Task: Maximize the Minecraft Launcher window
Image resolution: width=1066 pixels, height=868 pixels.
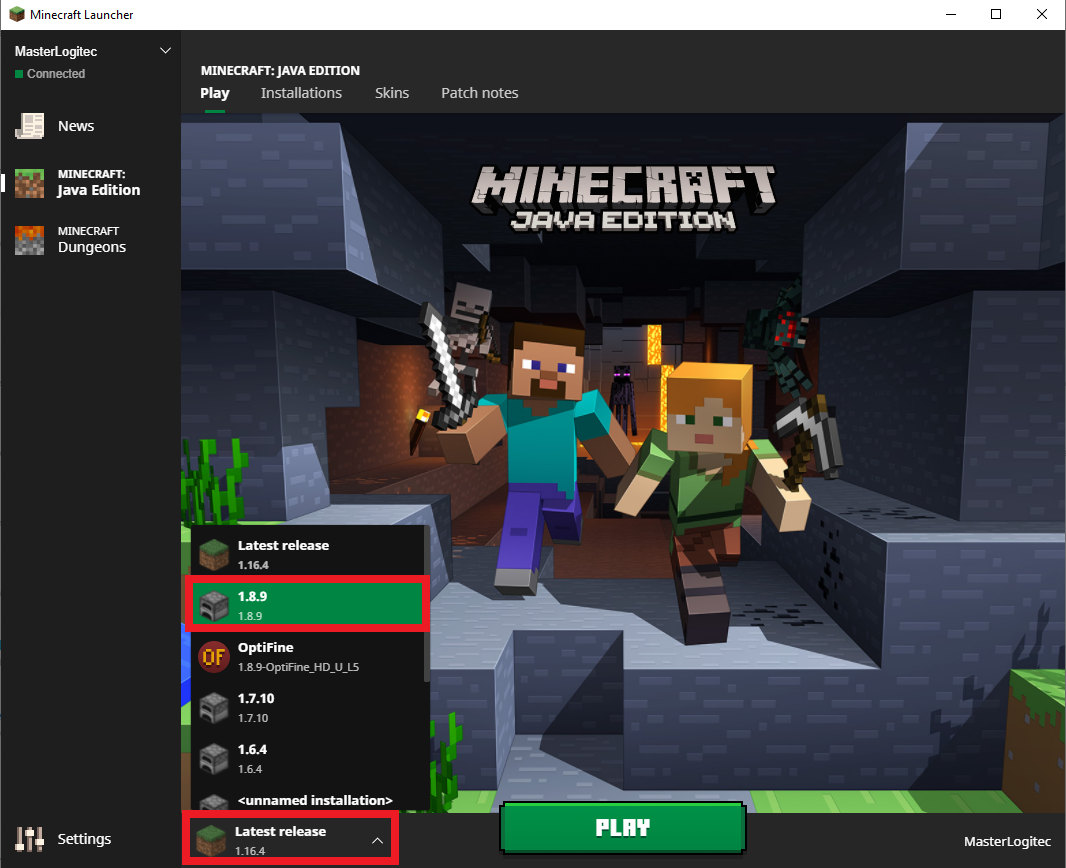Action: pyautogui.click(x=996, y=14)
